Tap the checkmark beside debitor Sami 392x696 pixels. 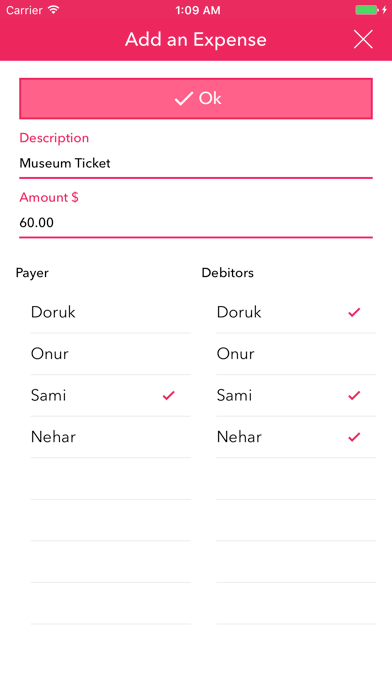tap(354, 395)
